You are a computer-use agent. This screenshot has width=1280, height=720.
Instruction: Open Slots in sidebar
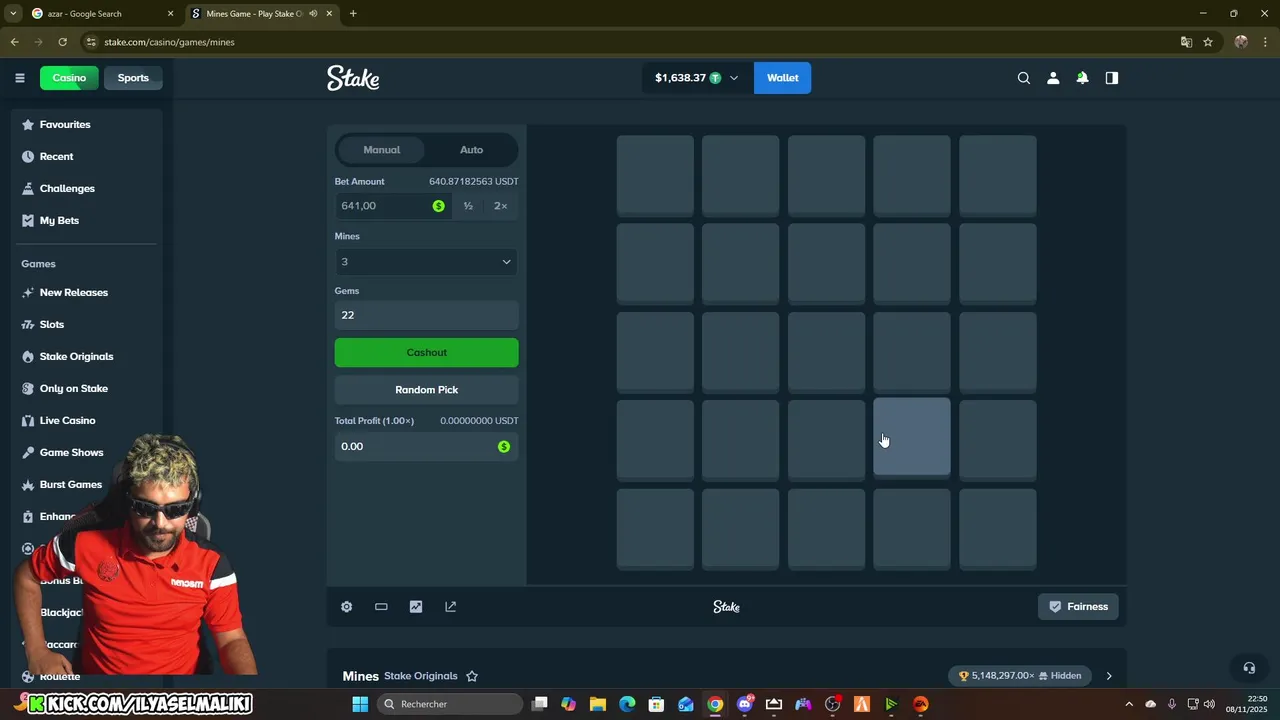tap(51, 325)
